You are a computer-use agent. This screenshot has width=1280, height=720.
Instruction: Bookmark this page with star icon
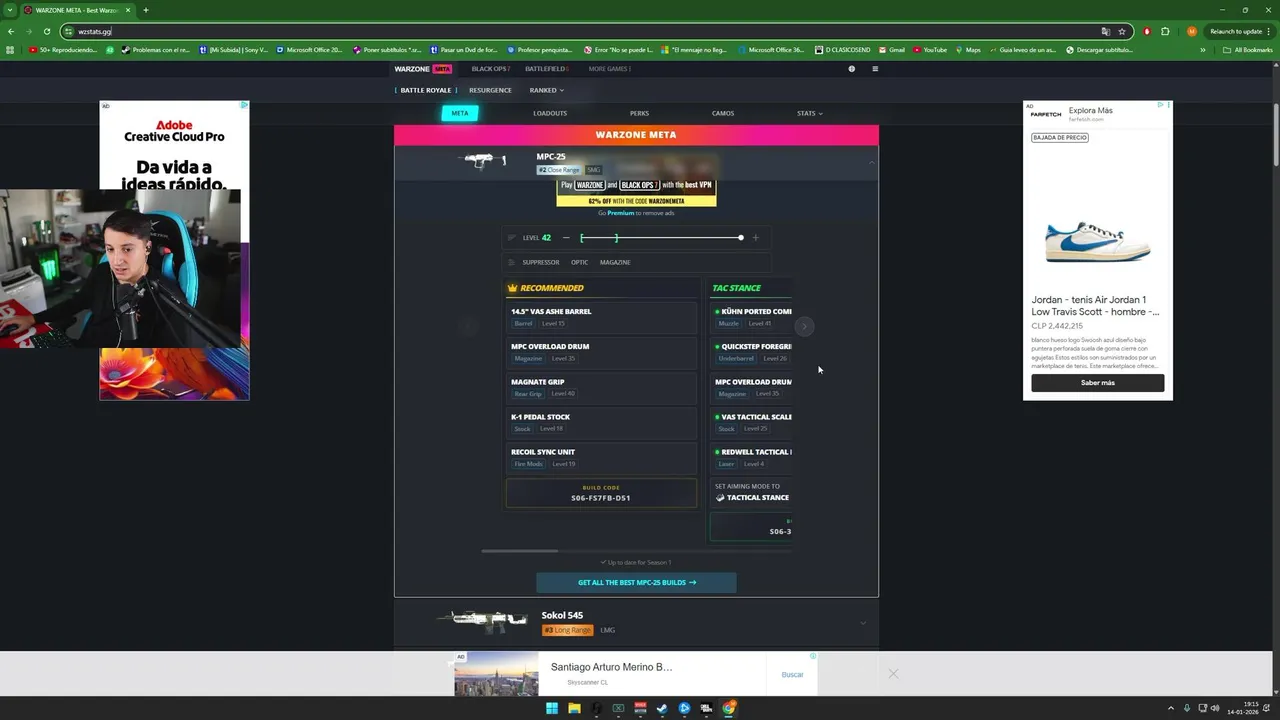pyautogui.click(x=1122, y=31)
